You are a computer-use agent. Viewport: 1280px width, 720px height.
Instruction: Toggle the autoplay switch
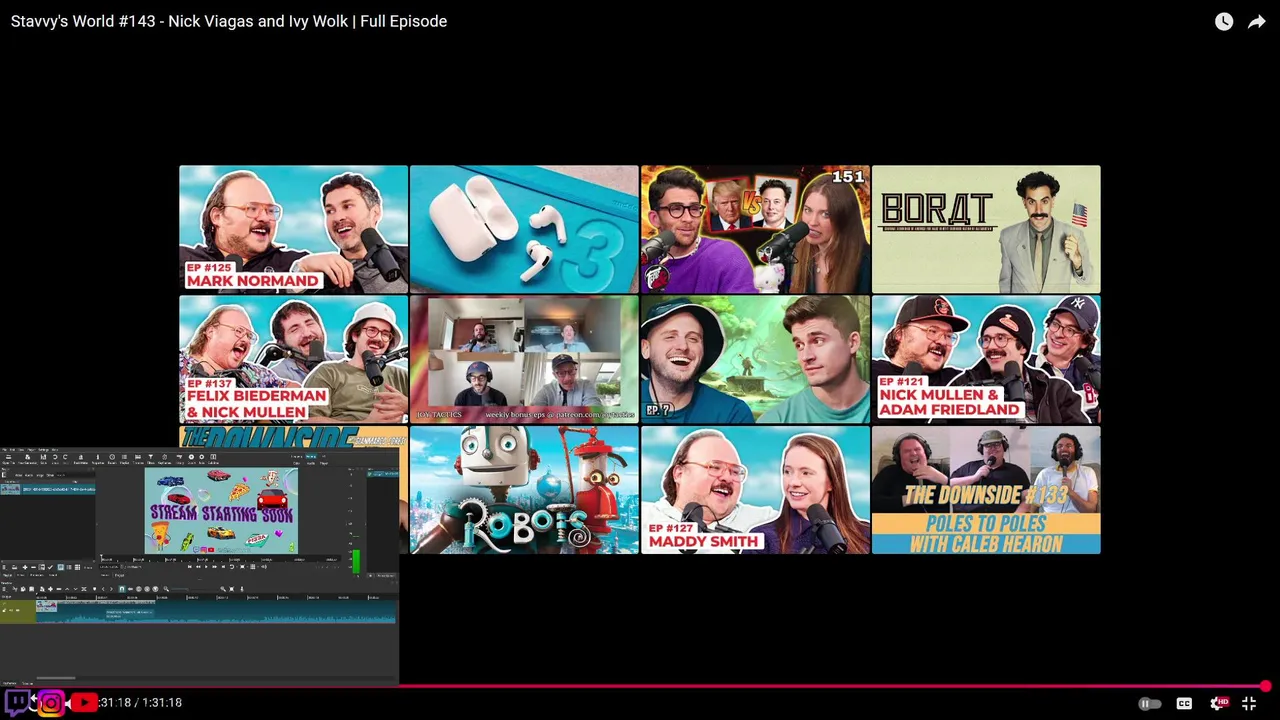point(1150,704)
